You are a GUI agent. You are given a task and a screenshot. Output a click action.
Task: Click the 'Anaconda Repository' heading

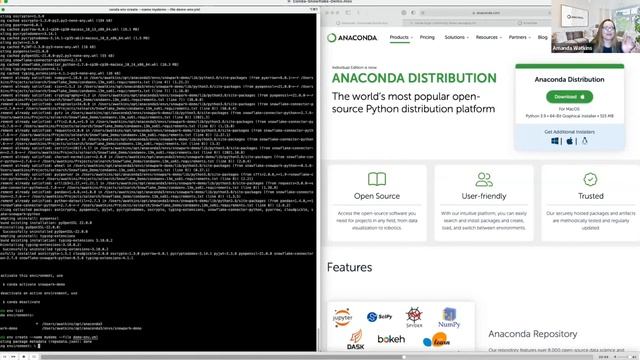[x=533, y=334]
